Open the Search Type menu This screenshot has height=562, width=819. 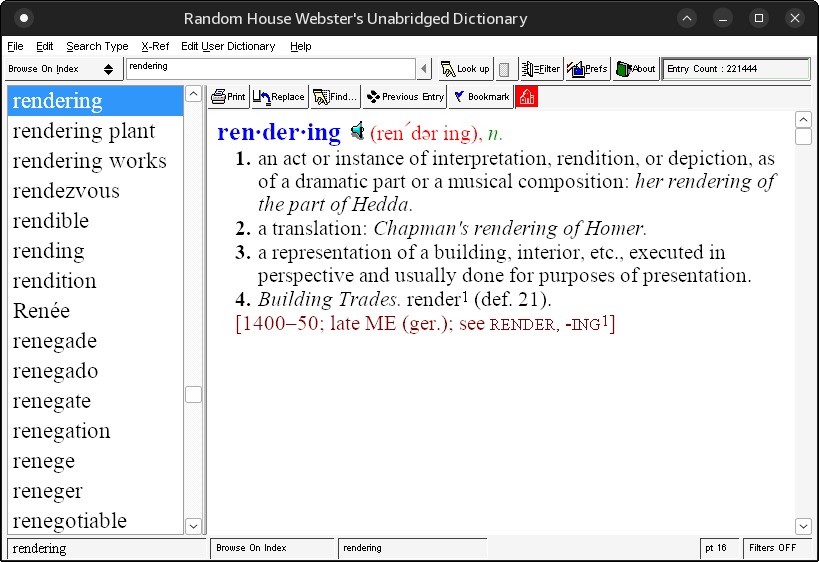tap(97, 46)
